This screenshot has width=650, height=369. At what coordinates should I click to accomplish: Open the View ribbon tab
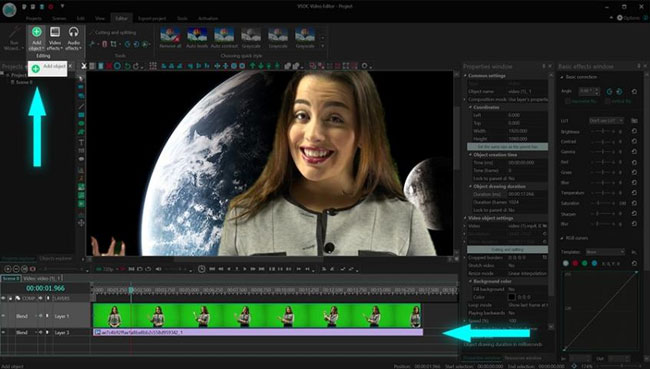(x=100, y=18)
